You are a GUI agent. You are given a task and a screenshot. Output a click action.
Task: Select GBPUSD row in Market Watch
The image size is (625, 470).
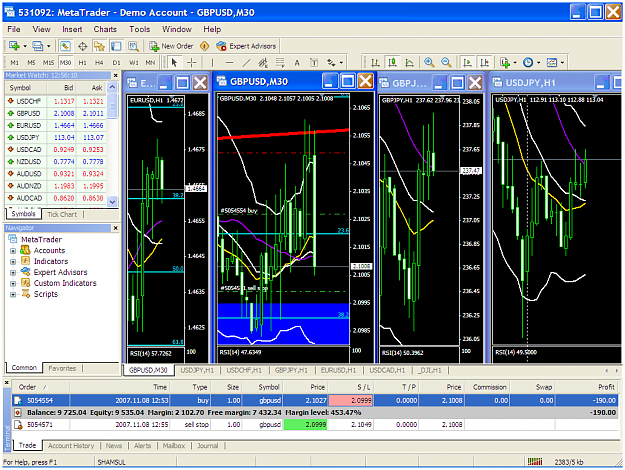click(56, 114)
